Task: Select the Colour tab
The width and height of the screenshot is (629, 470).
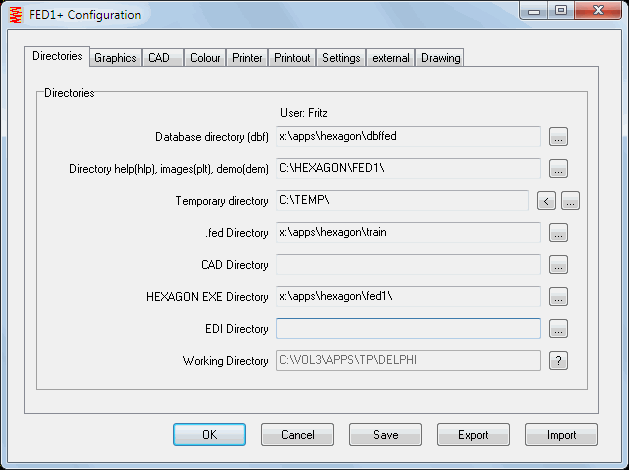Action: click(205, 58)
